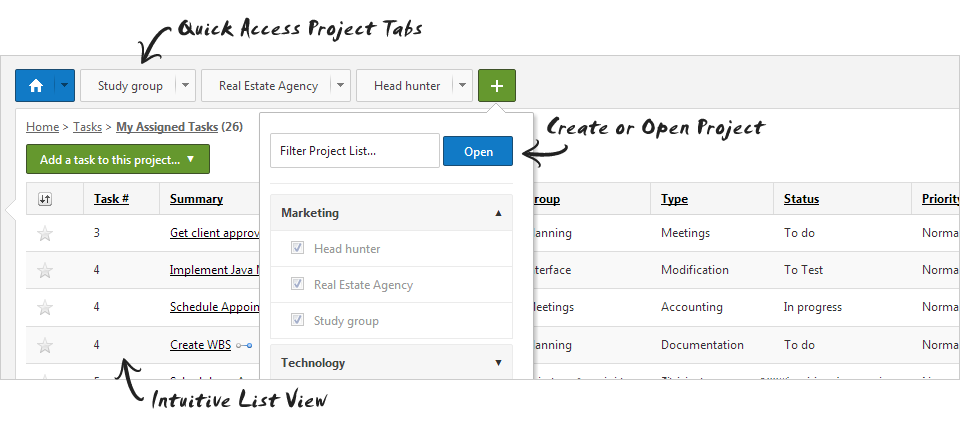Open the Study group tab dropdown arrow
Viewport: 960px width, 427px height.
(x=185, y=86)
